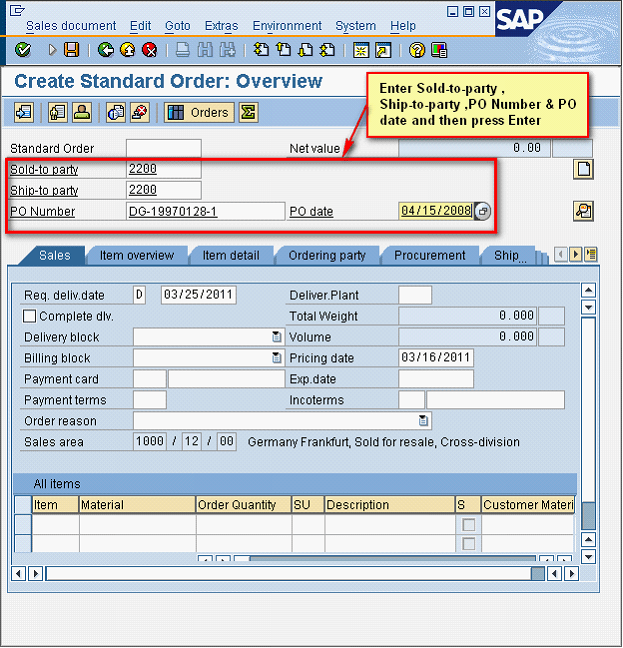Click the configuration search icon below header page icon
Viewport: 623px width, 648px height.
583,211
